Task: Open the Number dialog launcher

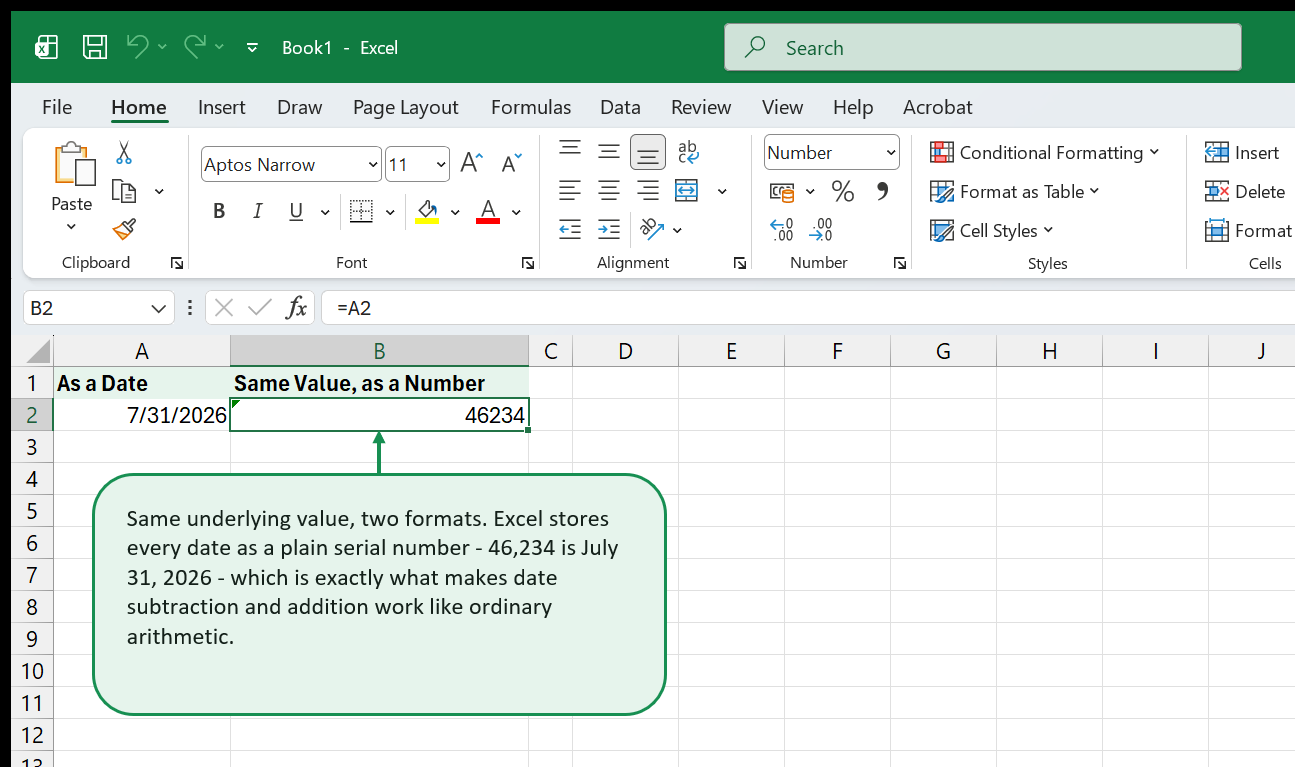Action: coord(900,263)
